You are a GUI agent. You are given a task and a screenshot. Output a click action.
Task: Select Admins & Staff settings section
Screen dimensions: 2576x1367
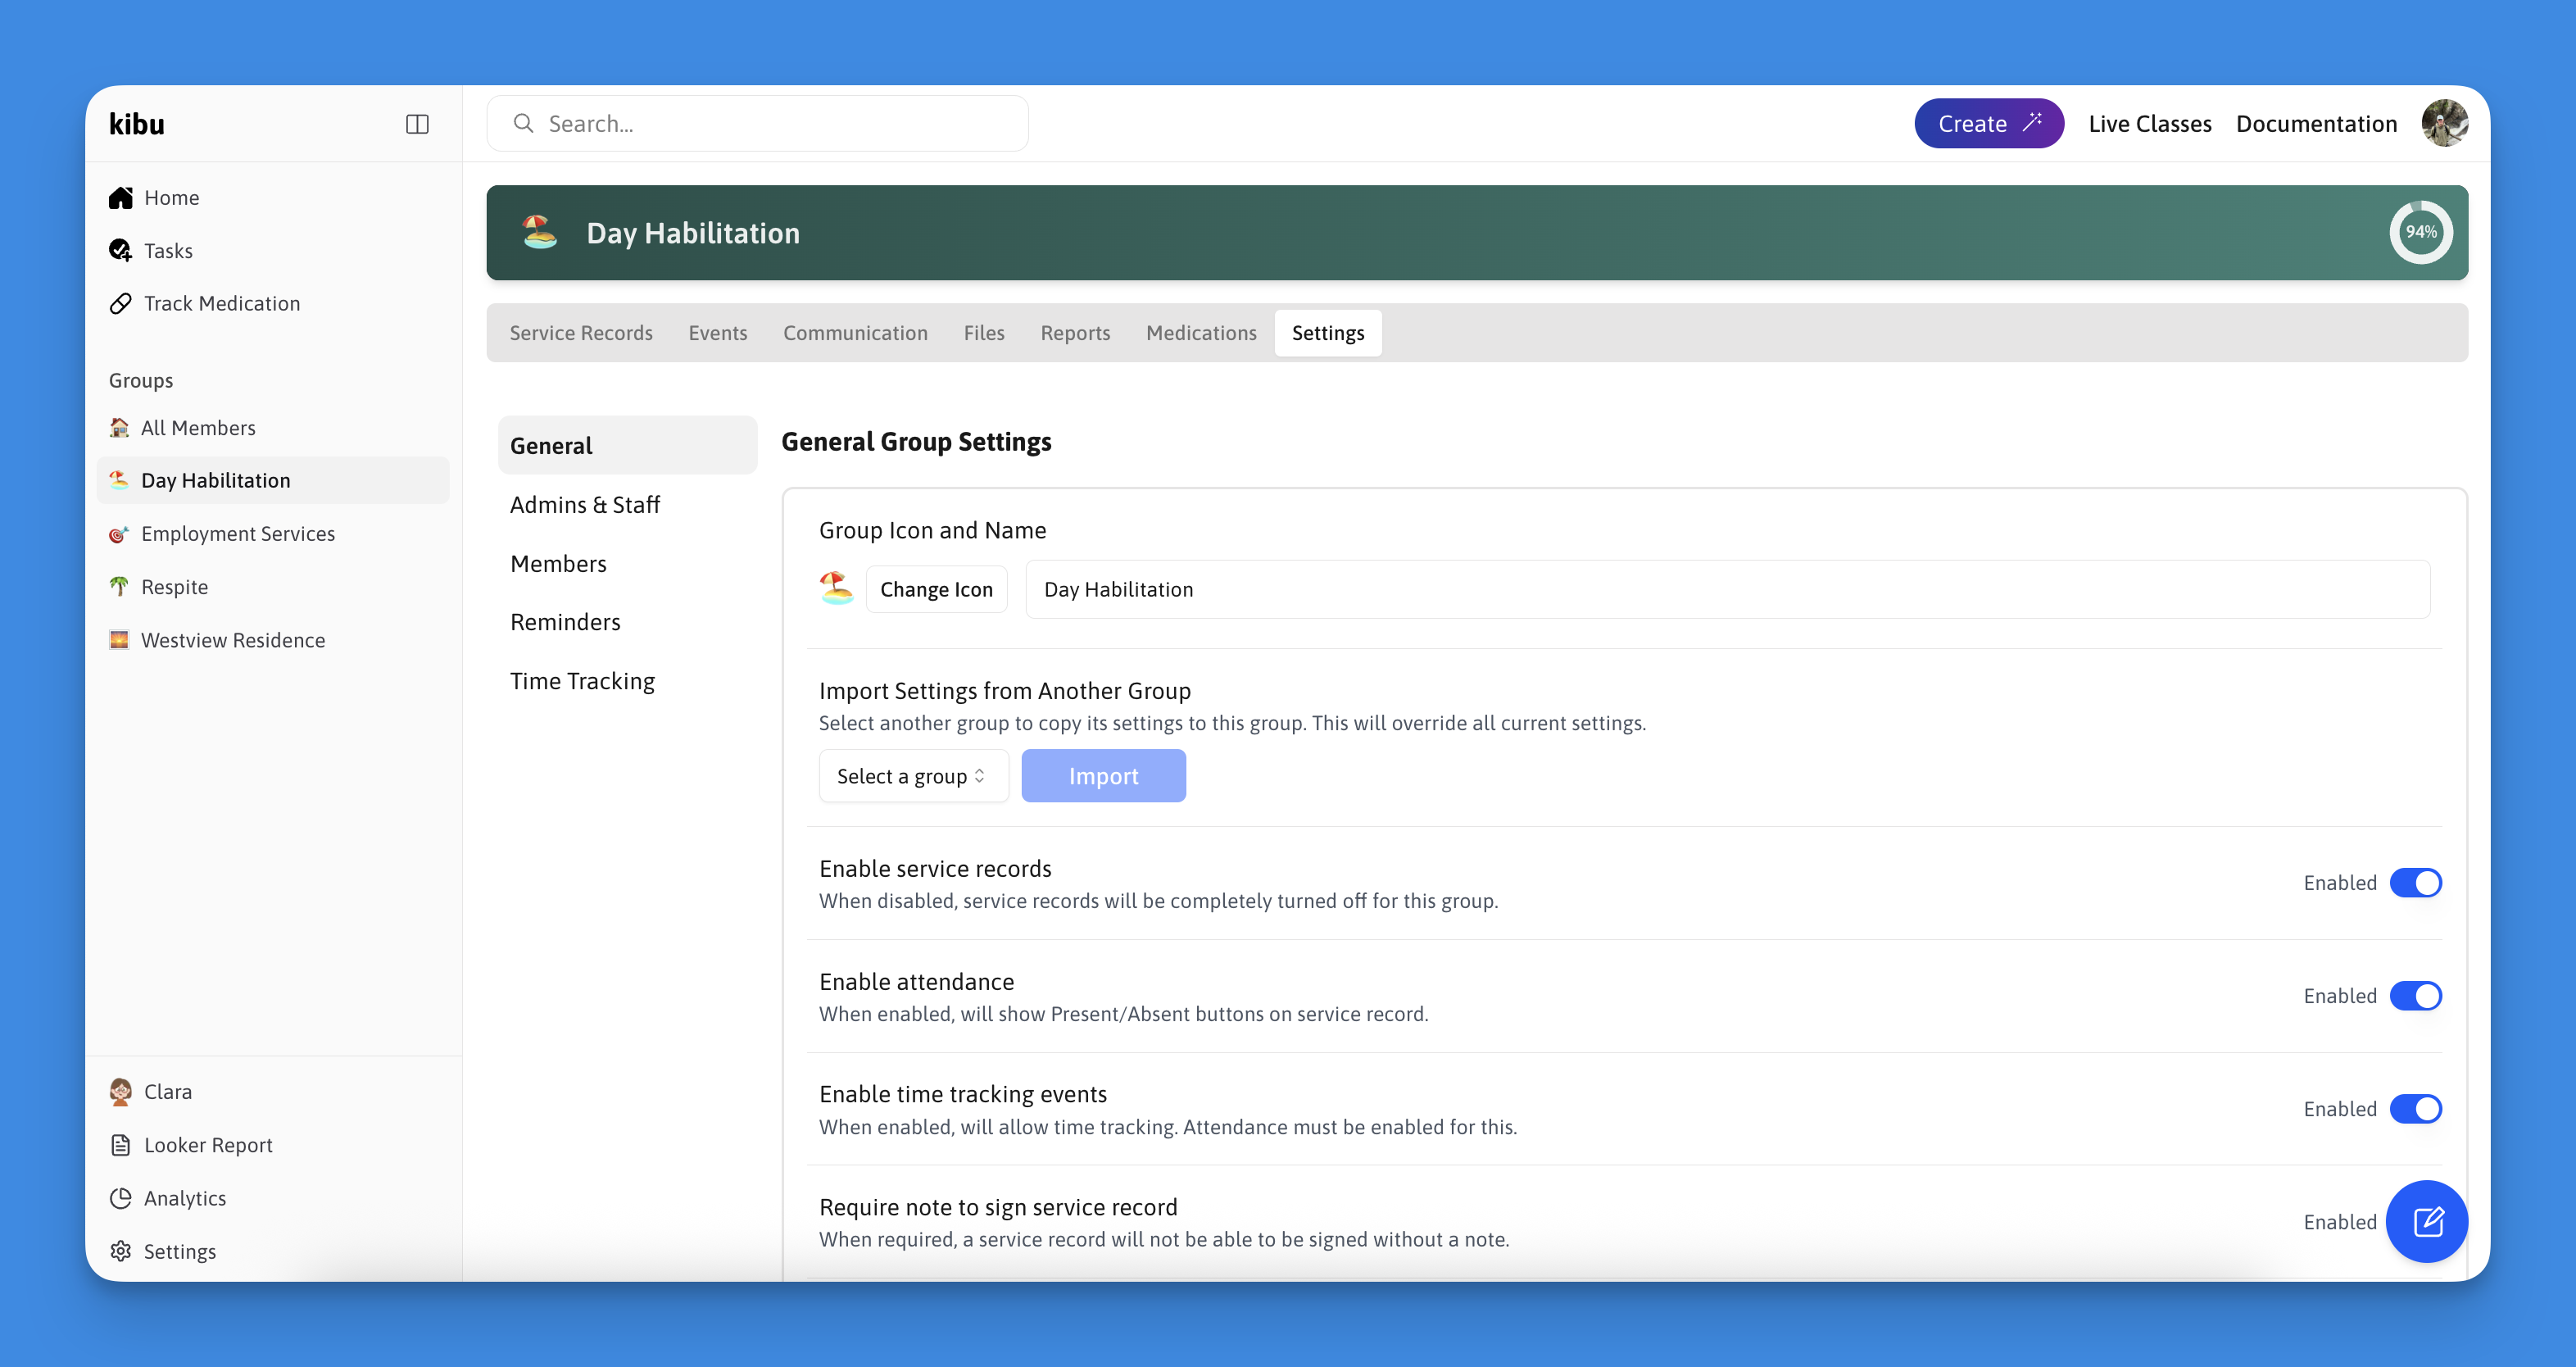pos(585,505)
